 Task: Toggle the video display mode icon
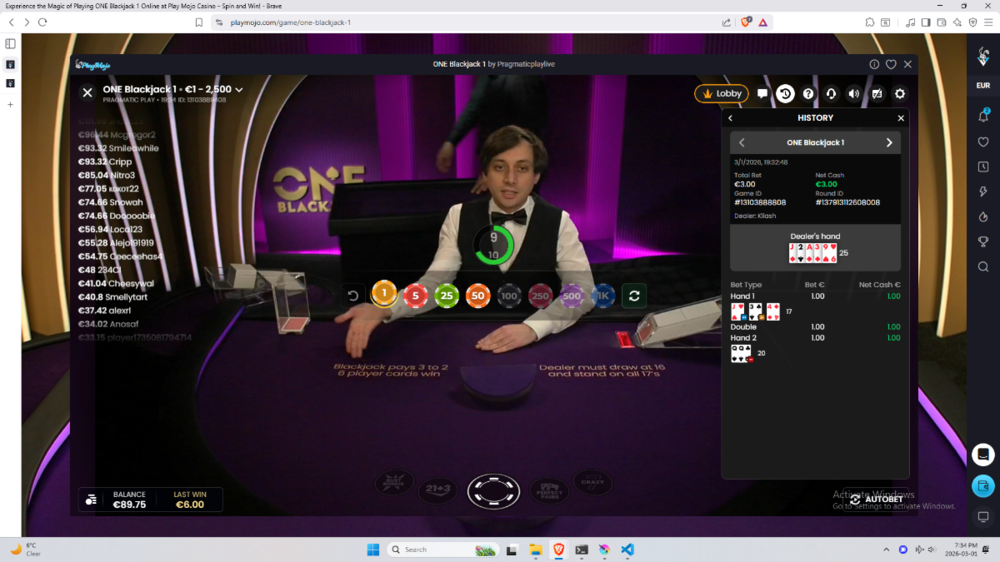pos(877,94)
